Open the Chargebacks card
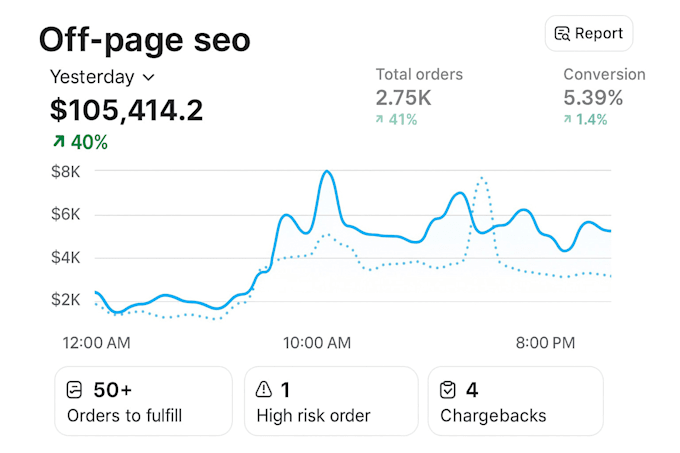This screenshot has height=453, width=680. coord(515,401)
